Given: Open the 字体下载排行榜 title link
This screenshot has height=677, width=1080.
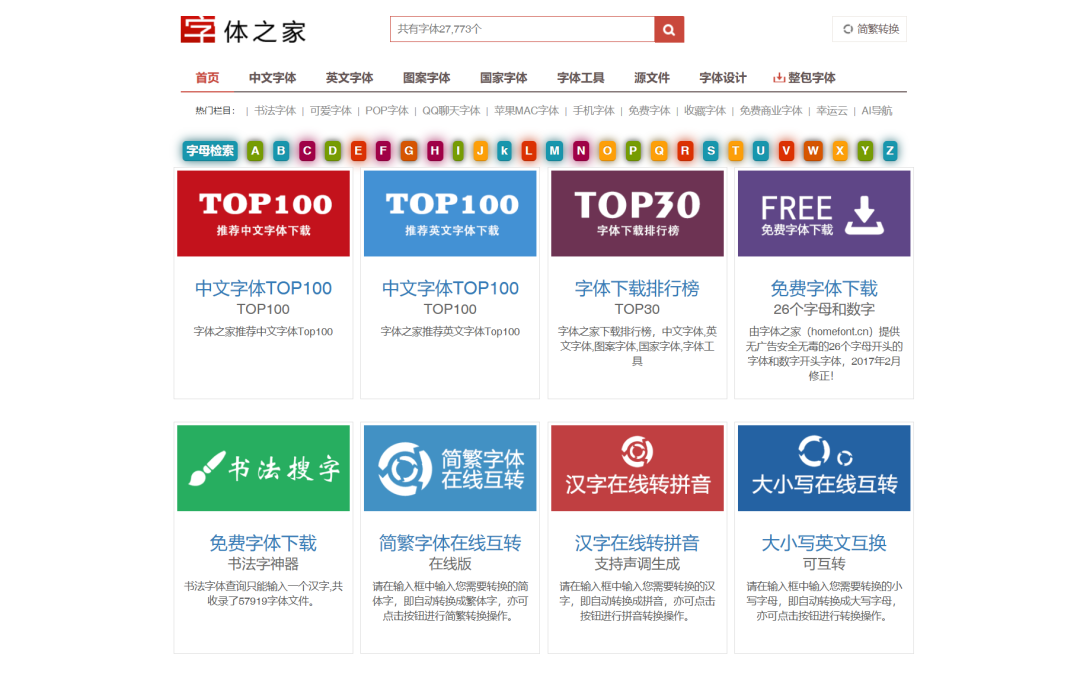Looking at the screenshot, I should 637,288.
